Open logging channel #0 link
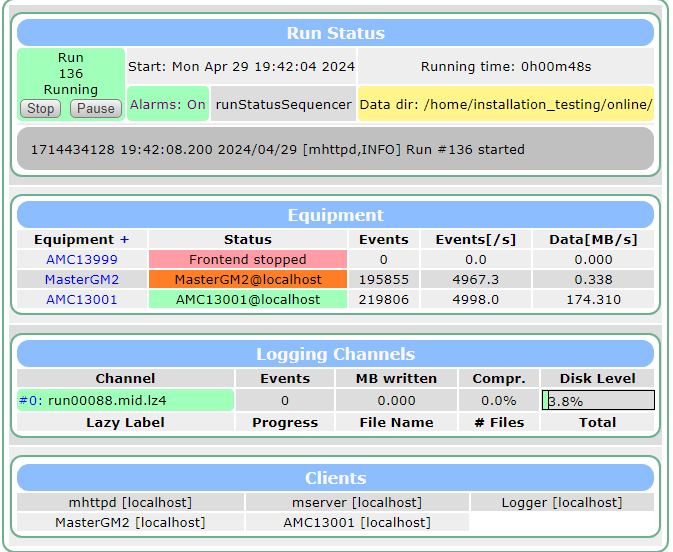673x552 pixels. tap(30, 400)
